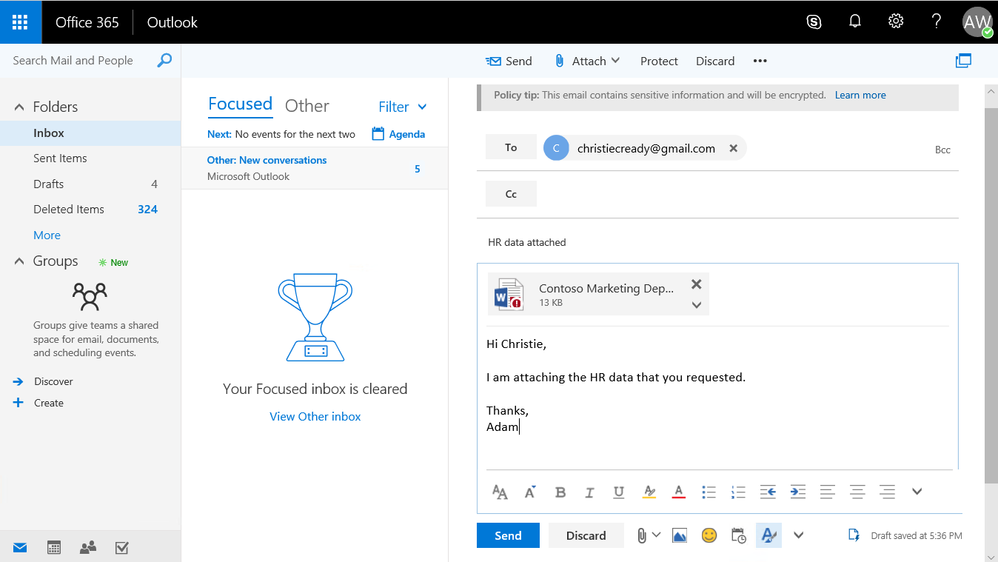Click the bottom Discard button
Viewport: 998px width, 562px height.
[x=586, y=535]
